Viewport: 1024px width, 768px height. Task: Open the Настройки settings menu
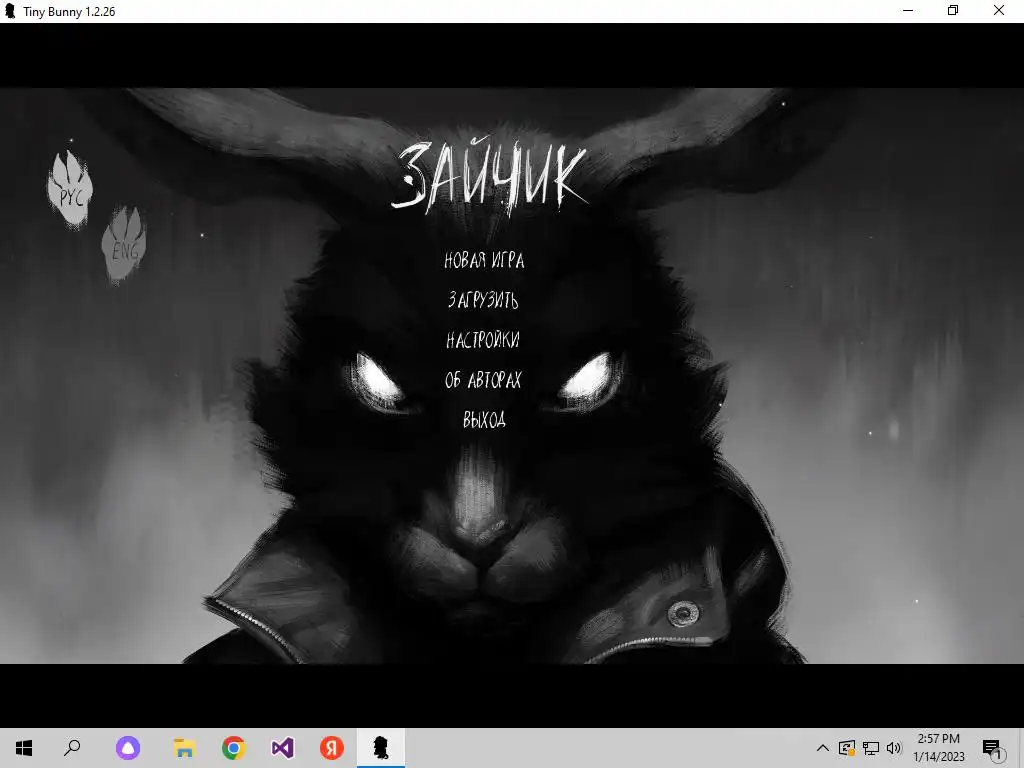(483, 340)
